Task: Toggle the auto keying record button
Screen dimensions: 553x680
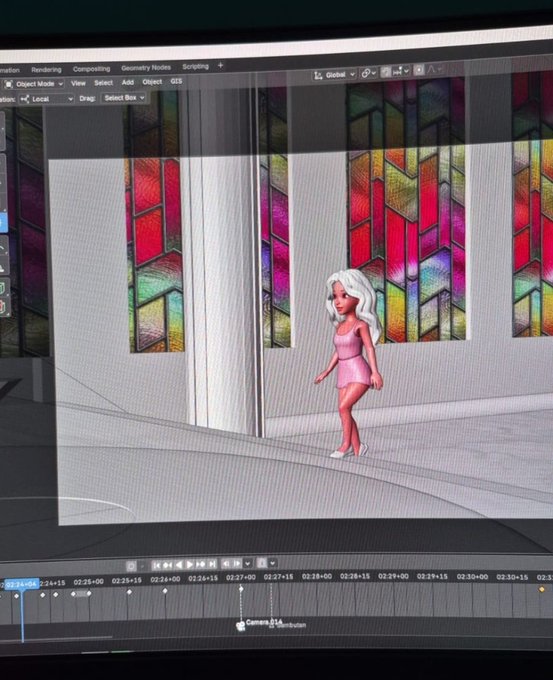Action: click(131, 566)
